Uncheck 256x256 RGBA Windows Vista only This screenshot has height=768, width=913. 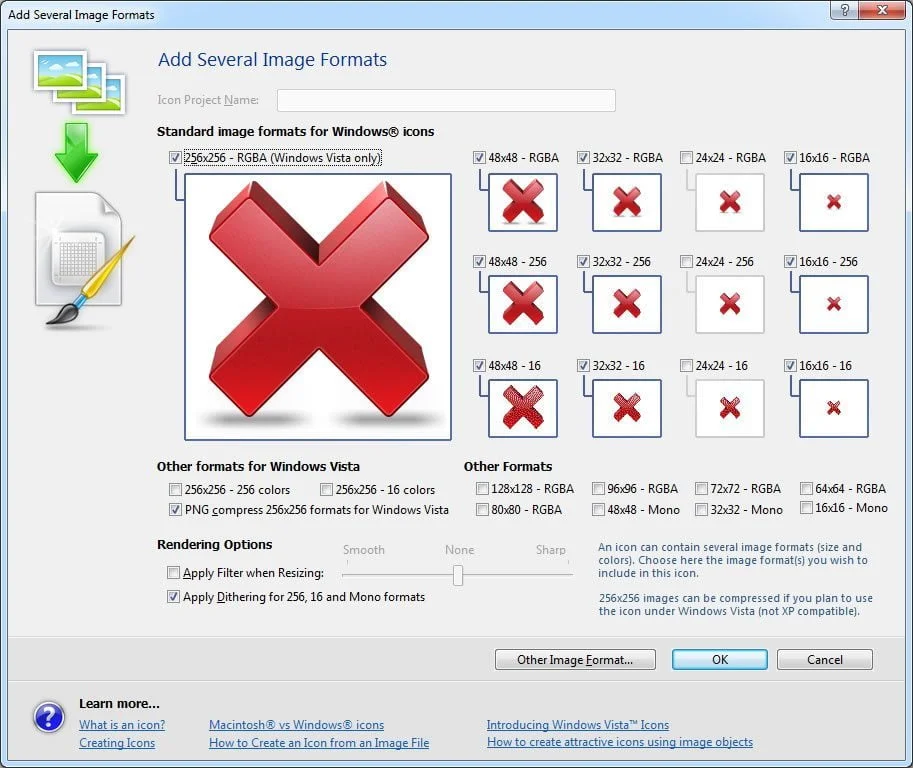pyautogui.click(x=175, y=157)
